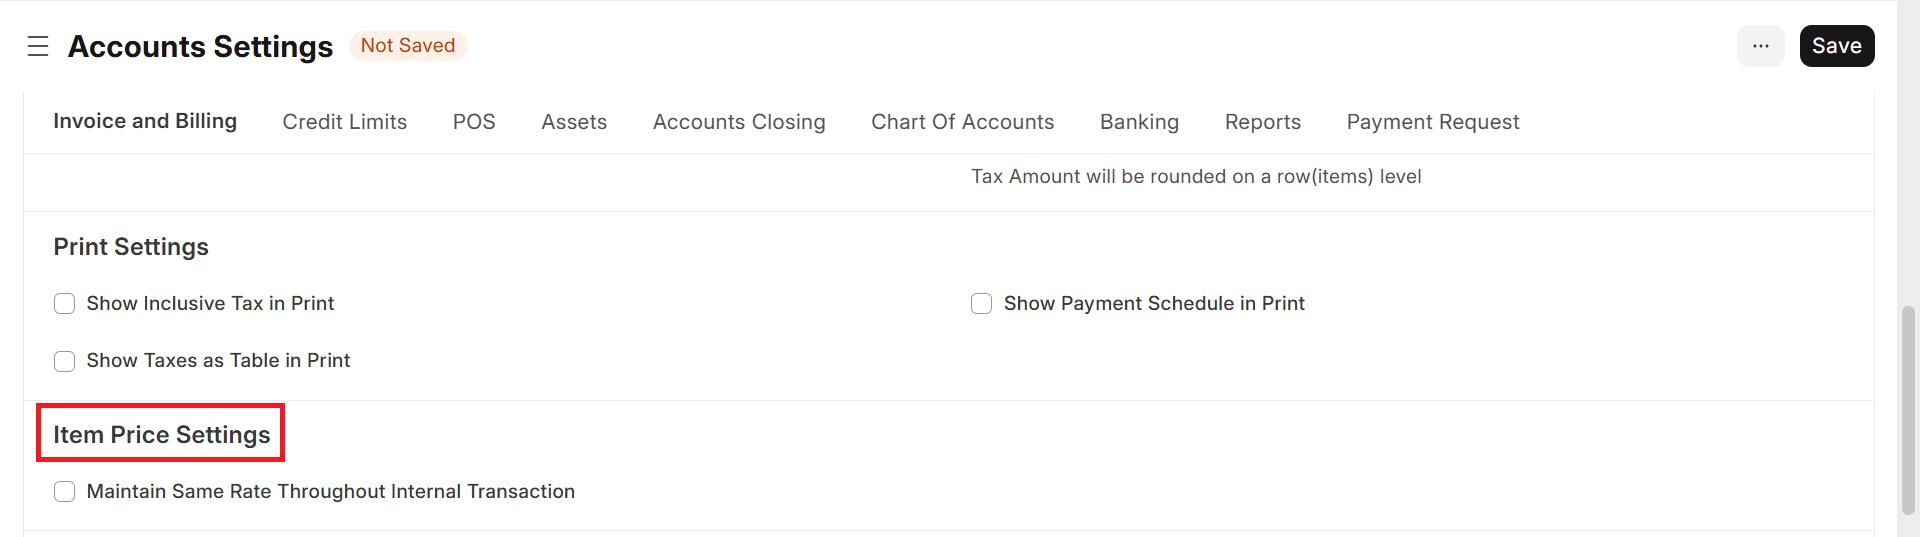Click the Not Saved status indicator
The image size is (1920, 537).
pos(407,46)
